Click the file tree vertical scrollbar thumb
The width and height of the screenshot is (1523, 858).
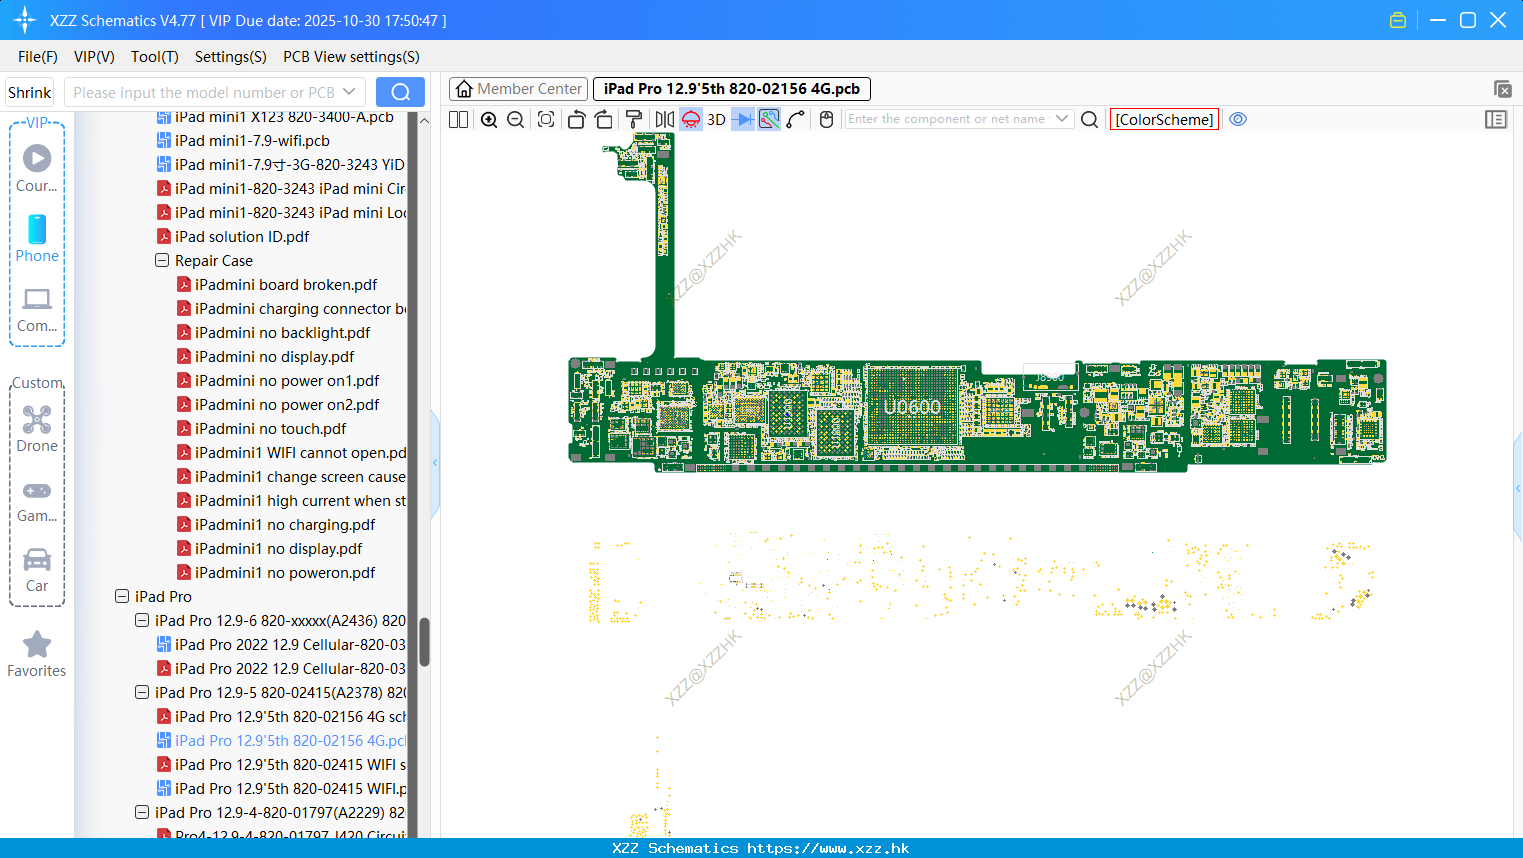pyautogui.click(x=424, y=642)
